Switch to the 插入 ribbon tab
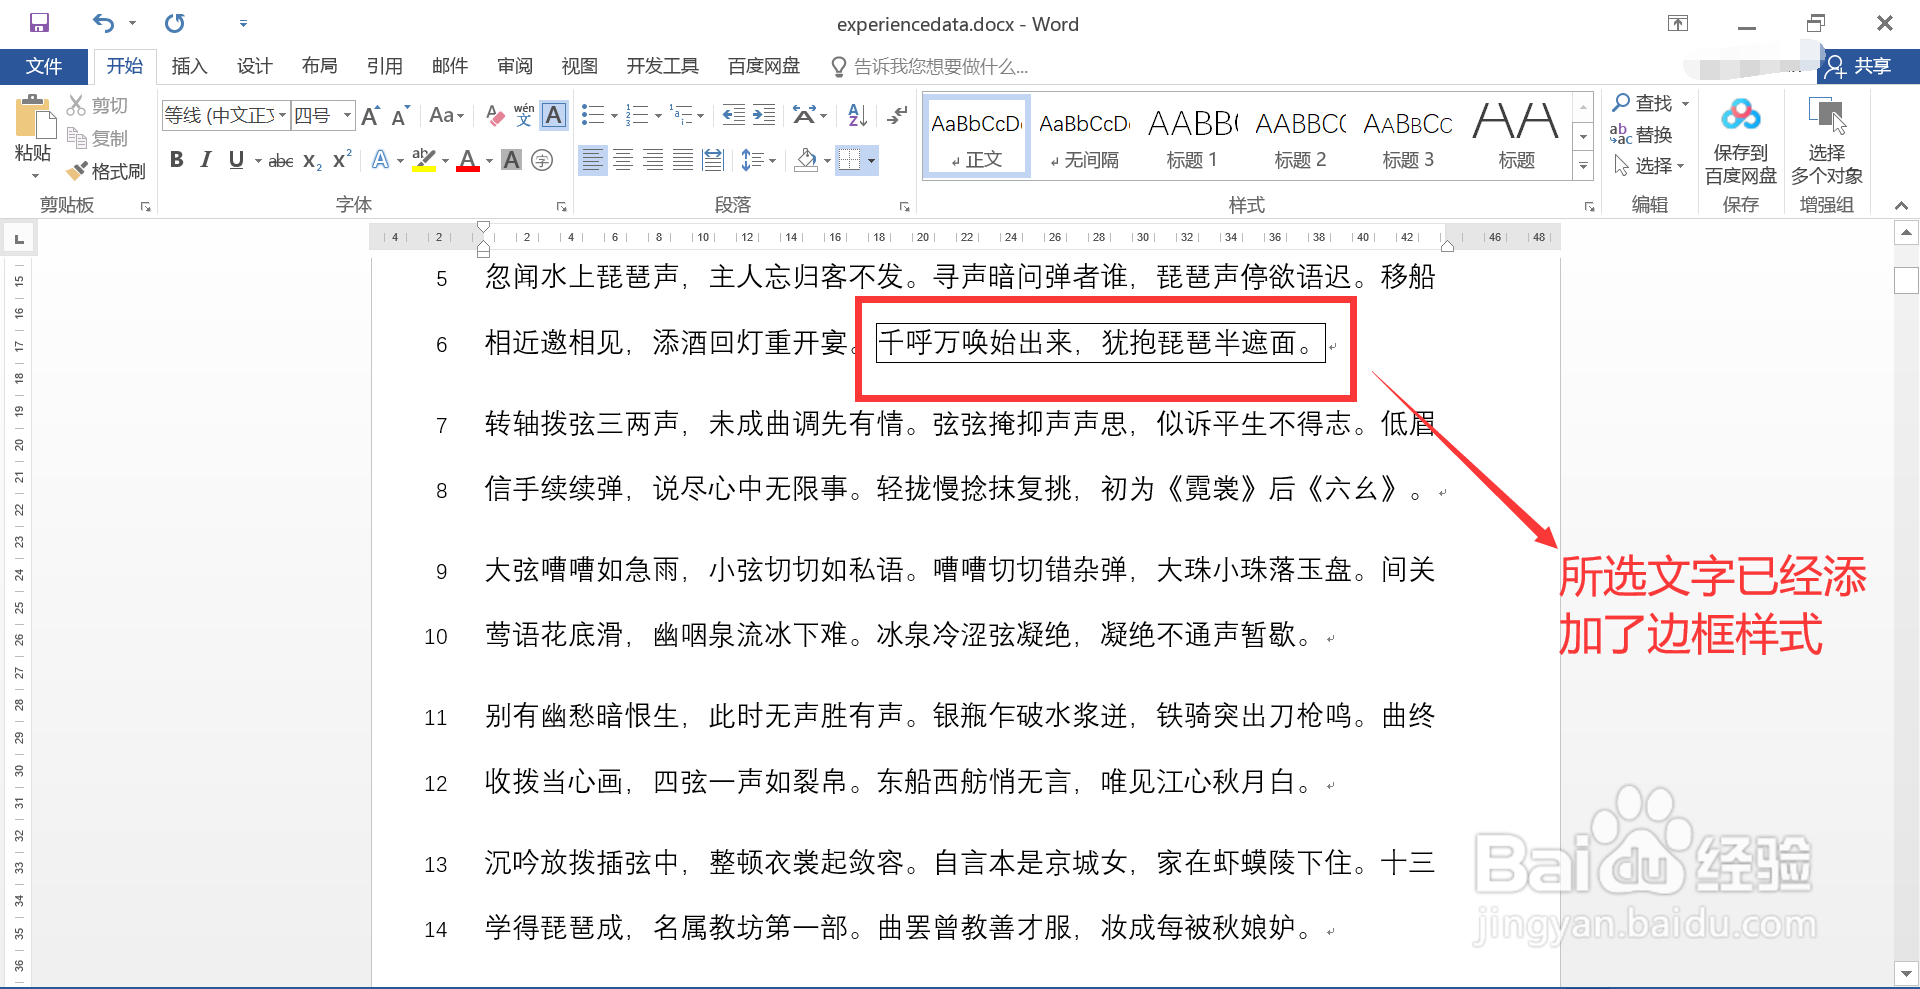Viewport: 1920px width, 989px height. coord(189,66)
